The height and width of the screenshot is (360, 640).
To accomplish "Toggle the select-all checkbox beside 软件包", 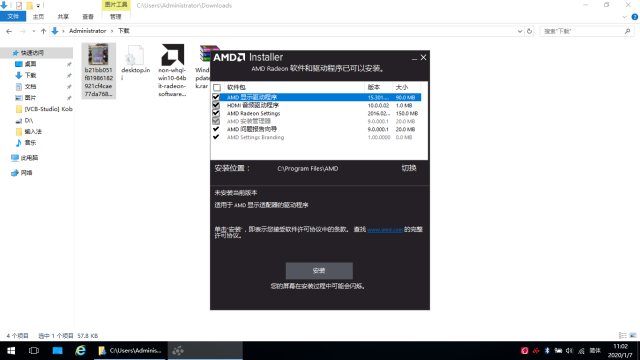I will tap(217, 87).
